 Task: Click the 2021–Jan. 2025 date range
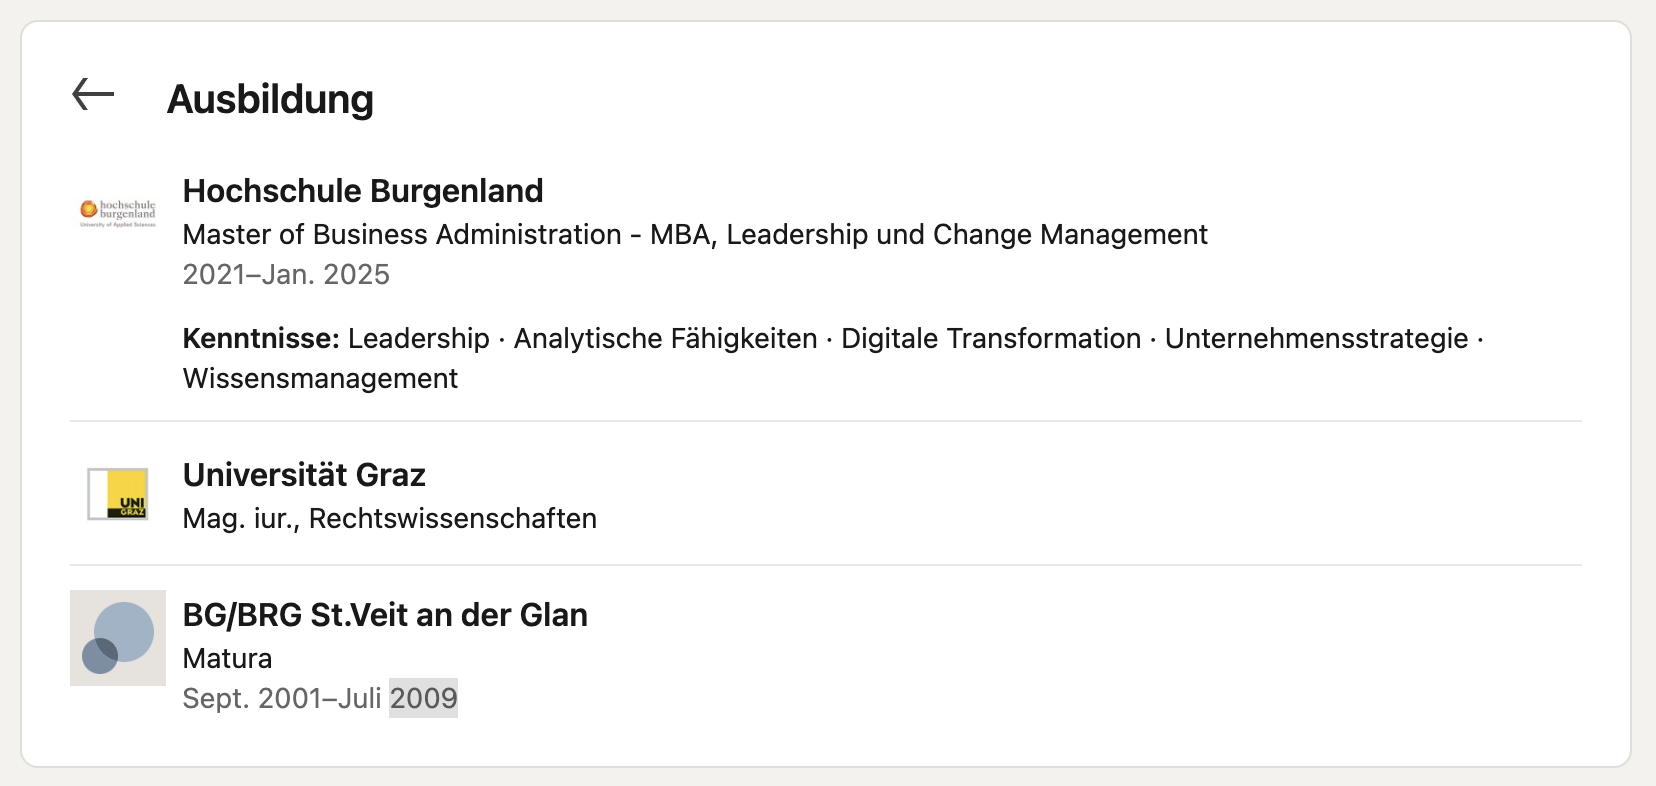pos(286,275)
